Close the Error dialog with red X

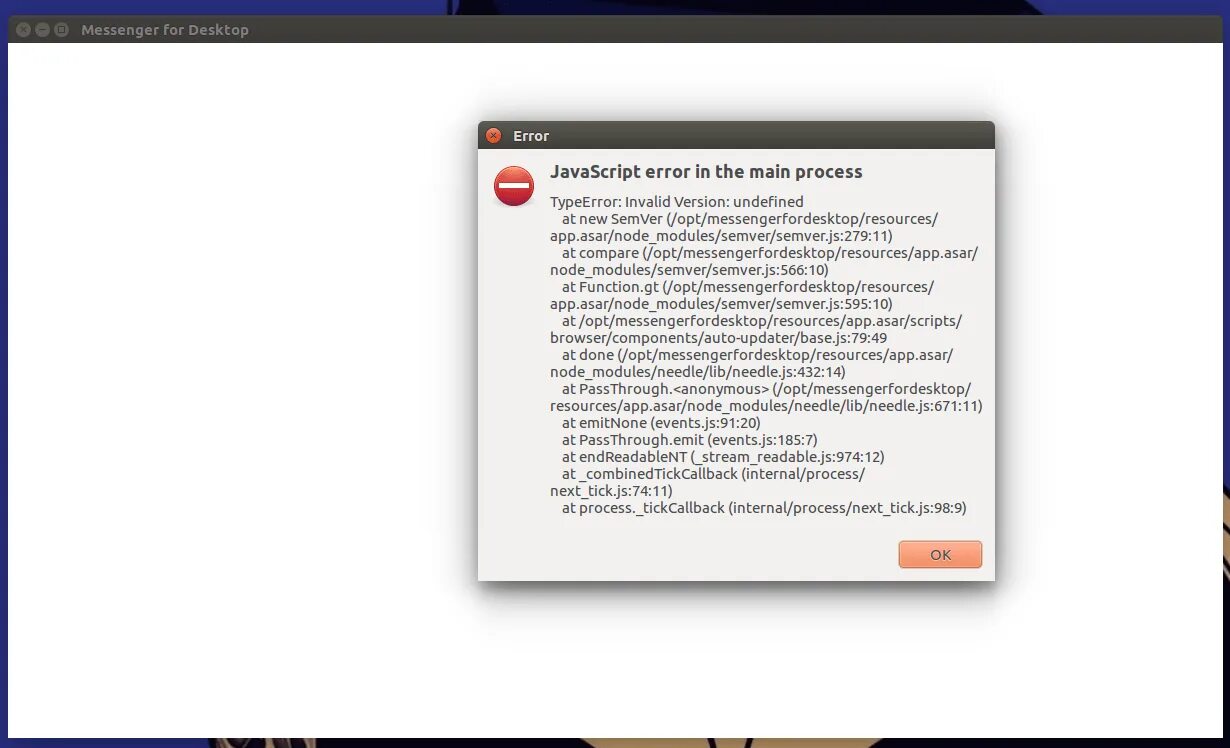(x=493, y=136)
